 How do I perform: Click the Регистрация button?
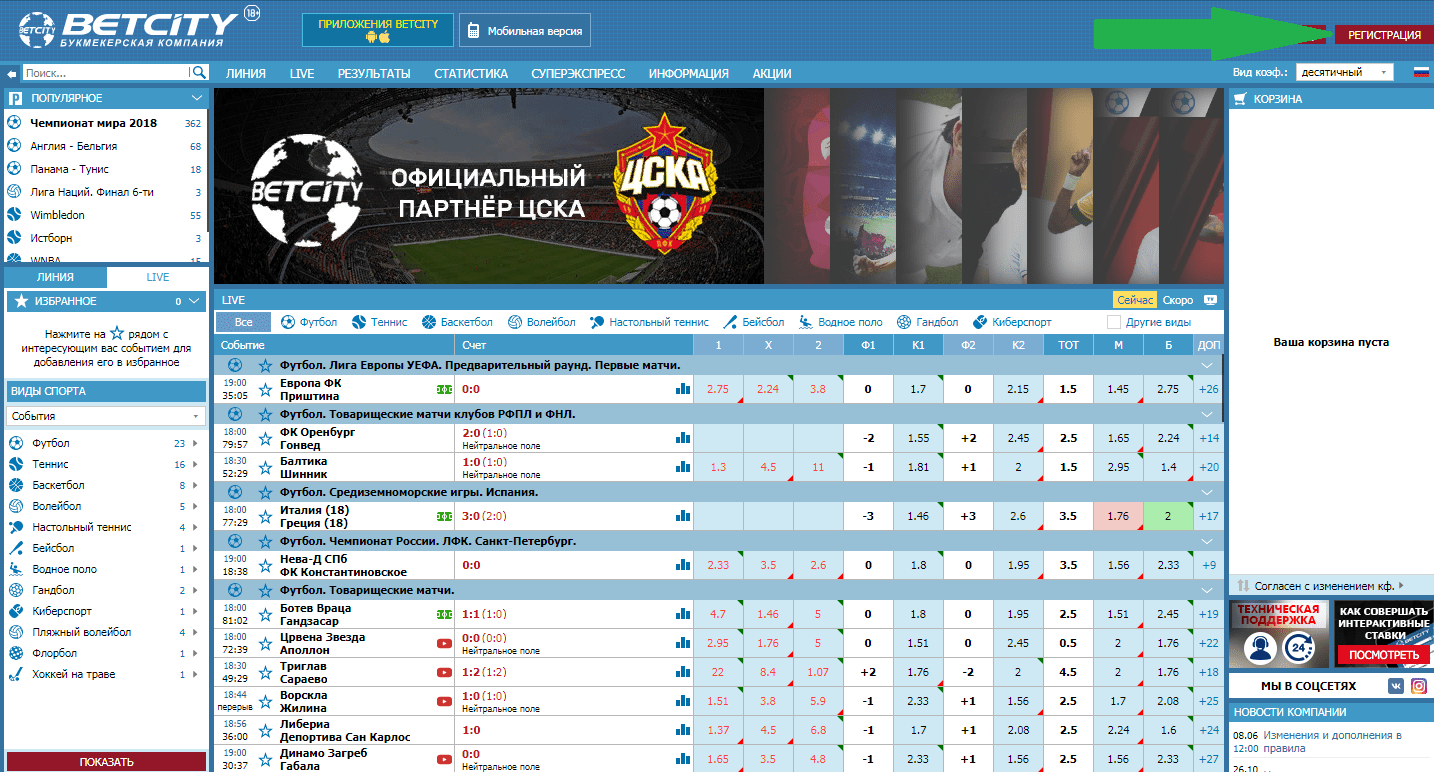click(x=1384, y=35)
